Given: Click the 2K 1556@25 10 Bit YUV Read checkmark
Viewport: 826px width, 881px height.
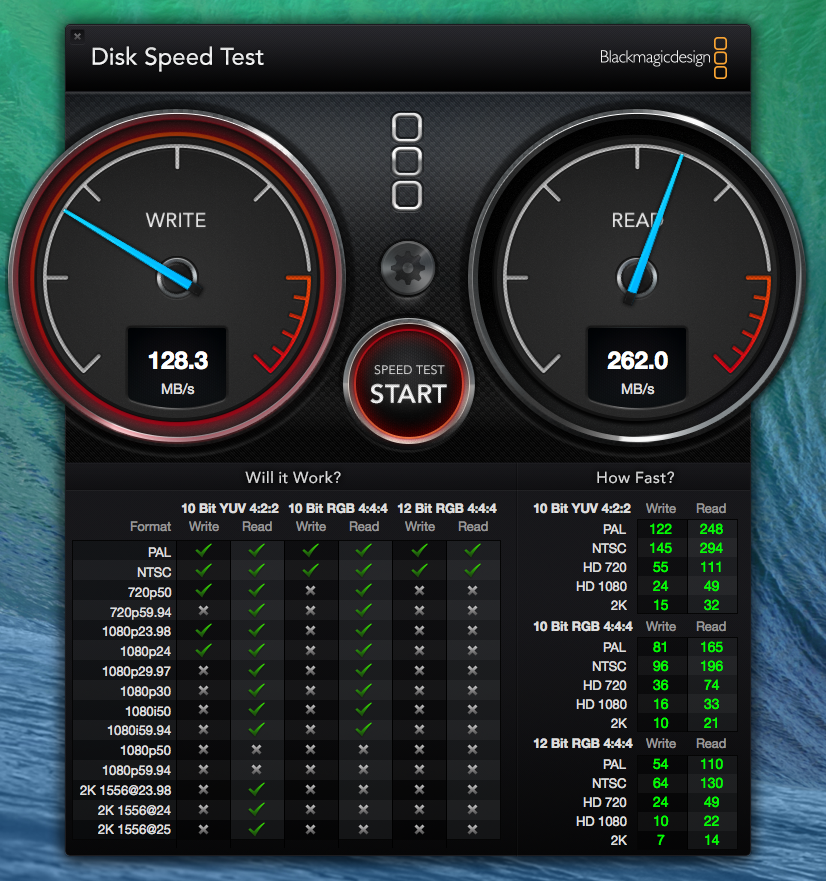Looking at the screenshot, I should tap(257, 829).
